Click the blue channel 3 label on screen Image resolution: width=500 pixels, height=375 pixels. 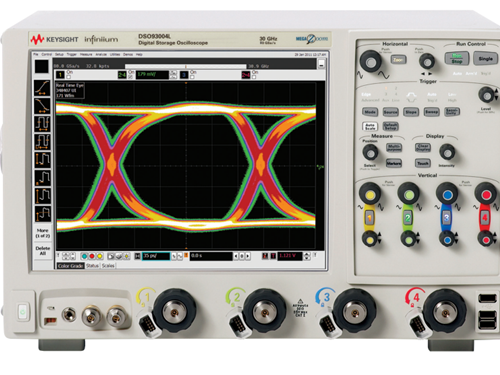(184, 75)
